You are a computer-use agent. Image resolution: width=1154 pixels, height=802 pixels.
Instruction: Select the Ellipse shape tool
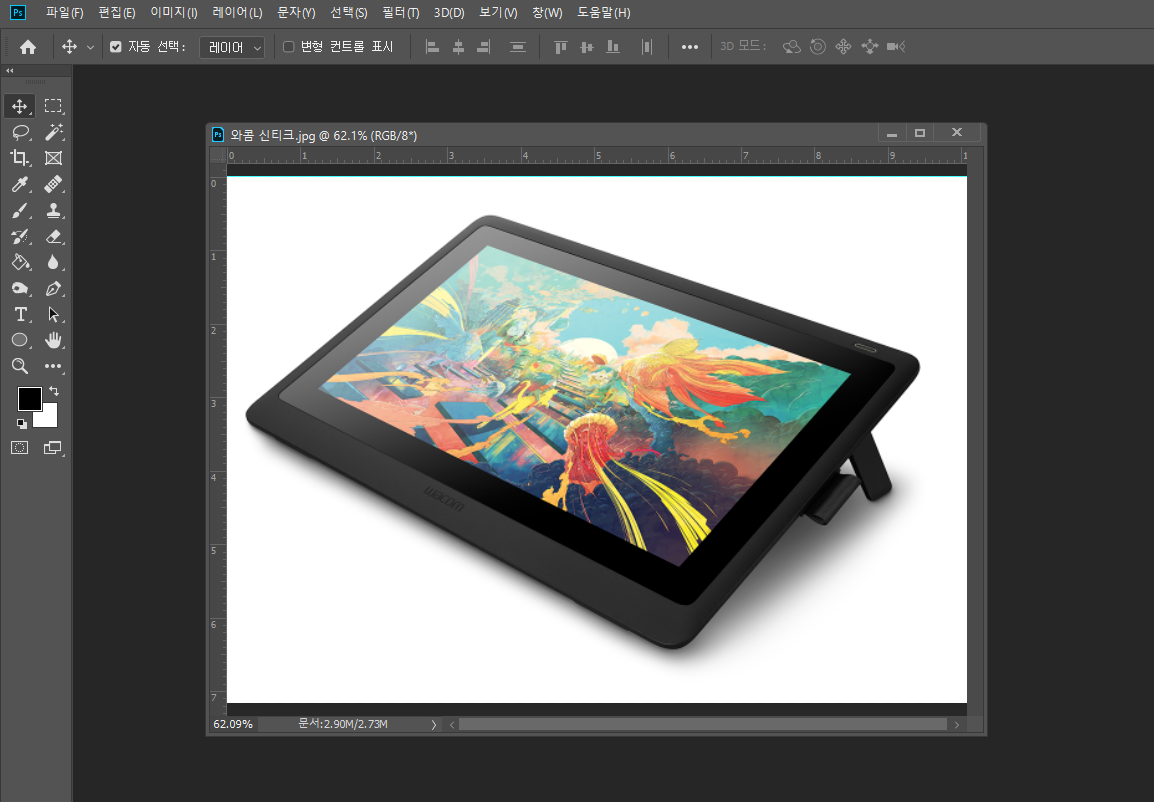[20, 340]
